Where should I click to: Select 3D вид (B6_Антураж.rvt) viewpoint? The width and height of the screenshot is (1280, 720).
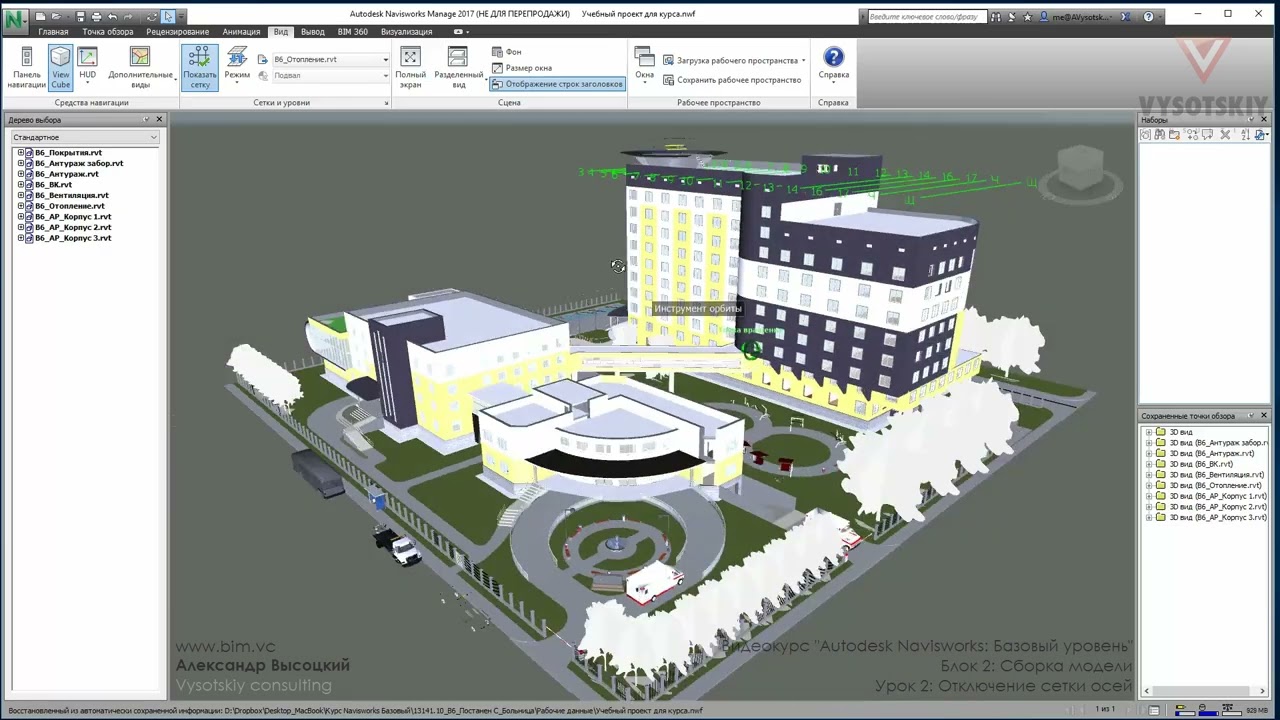tap(1211, 453)
